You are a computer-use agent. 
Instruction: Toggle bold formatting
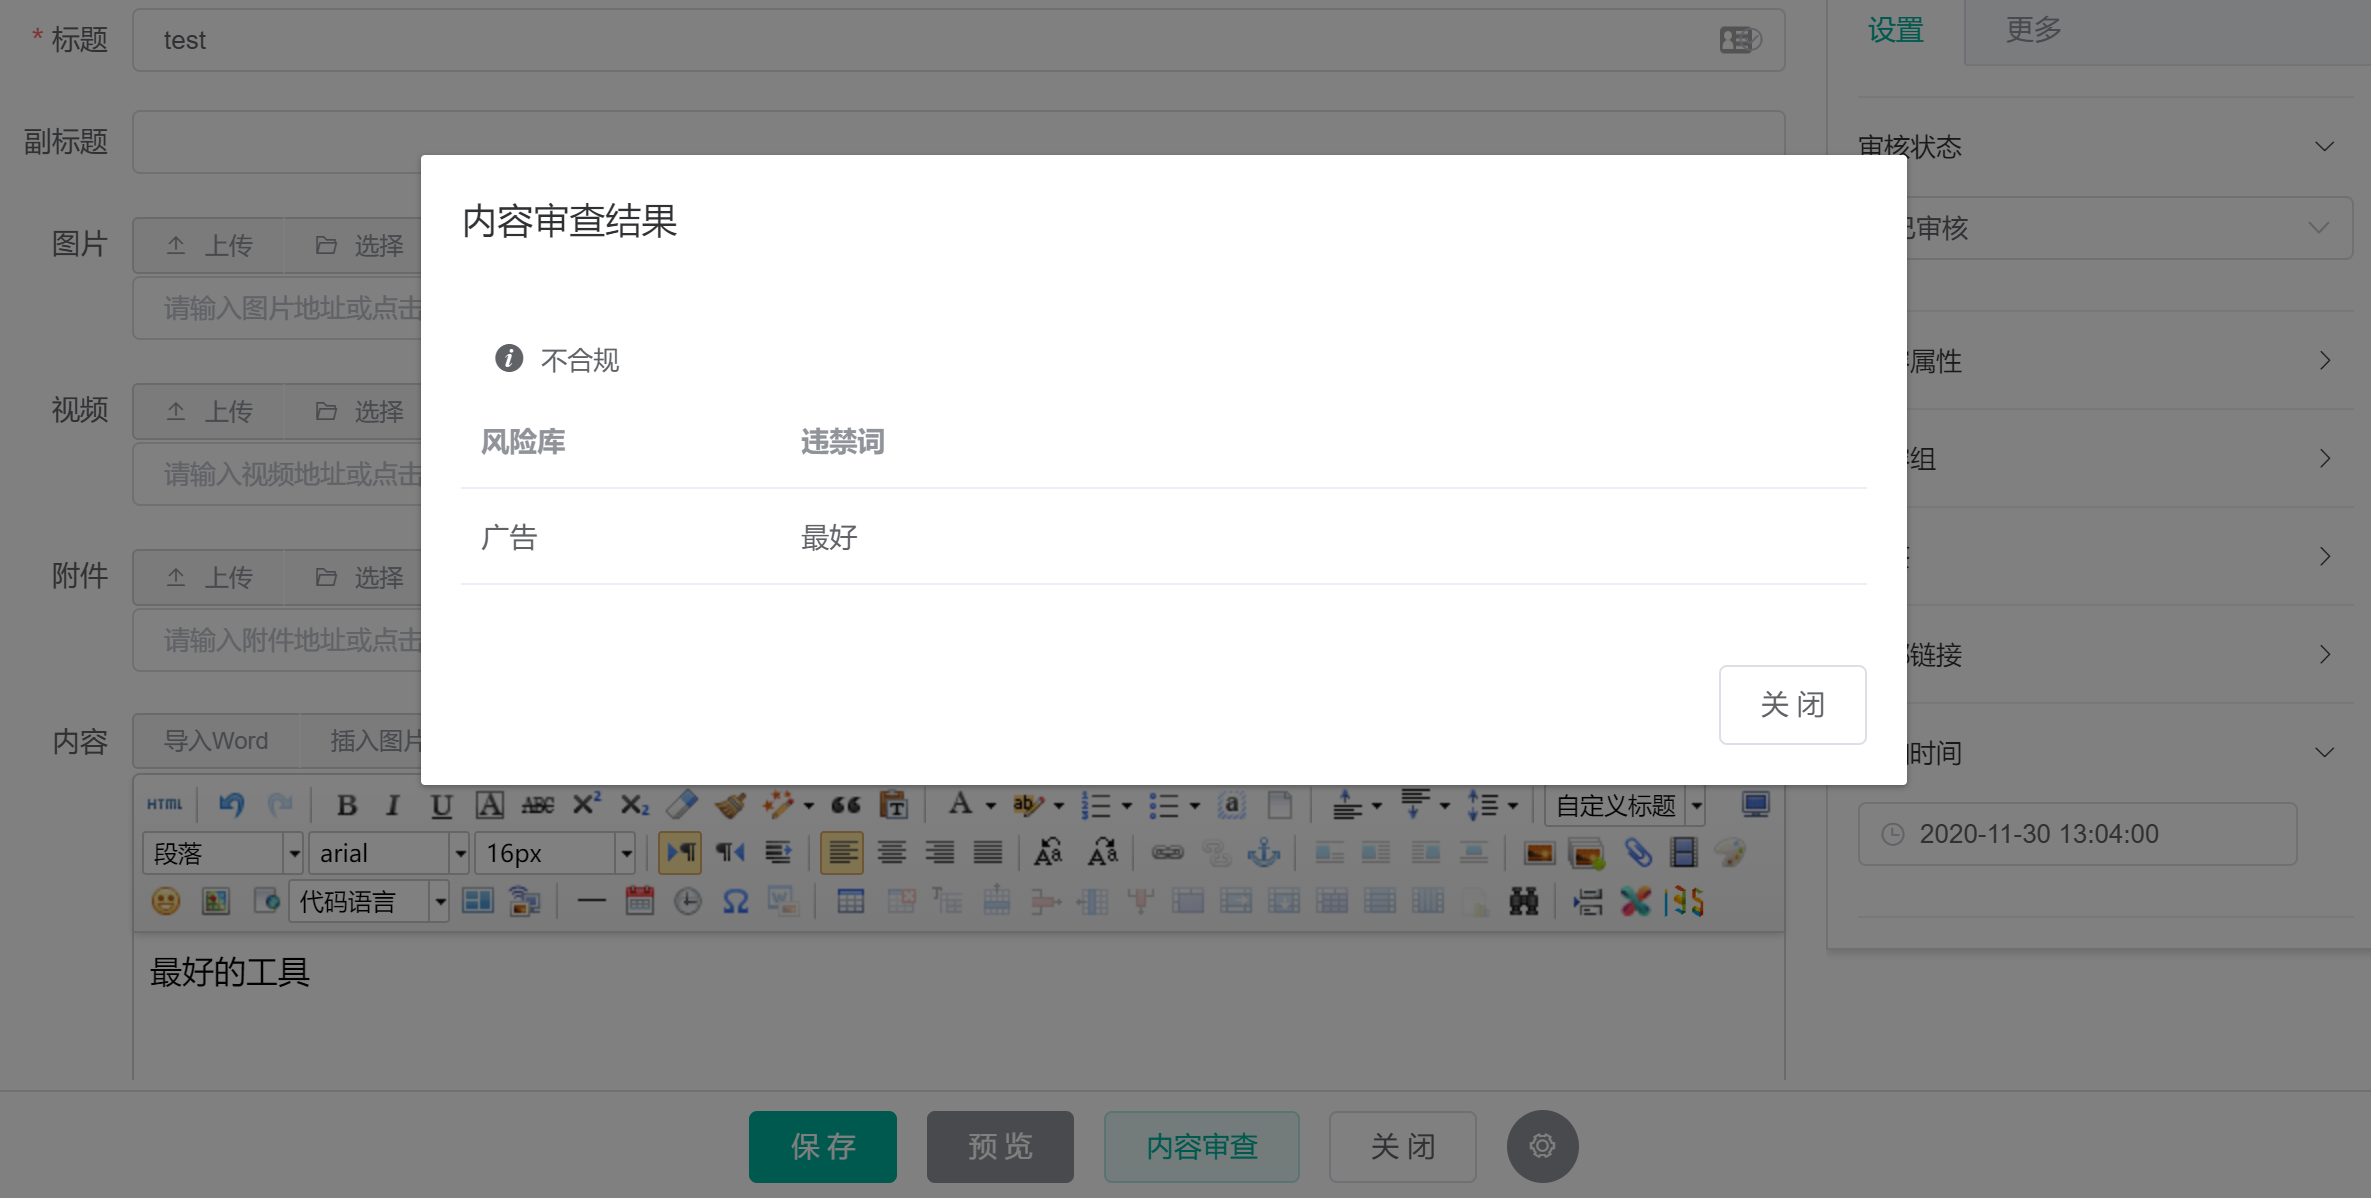pos(346,804)
